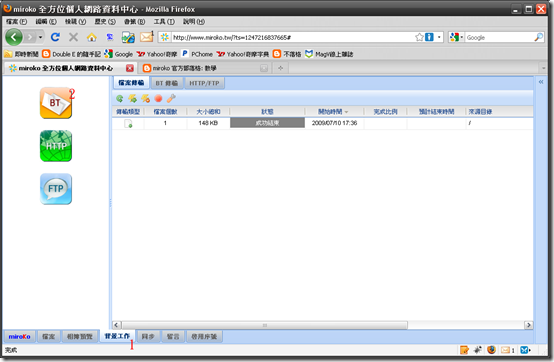
Task: Click the green refresh icon in transfer toolbar
Action: [x=120, y=99]
